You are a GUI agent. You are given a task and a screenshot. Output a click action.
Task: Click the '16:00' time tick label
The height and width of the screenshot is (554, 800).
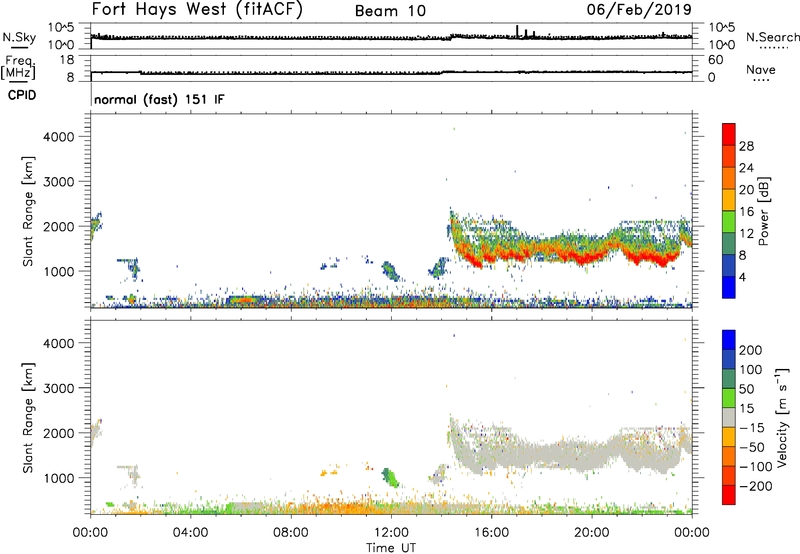click(x=491, y=533)
